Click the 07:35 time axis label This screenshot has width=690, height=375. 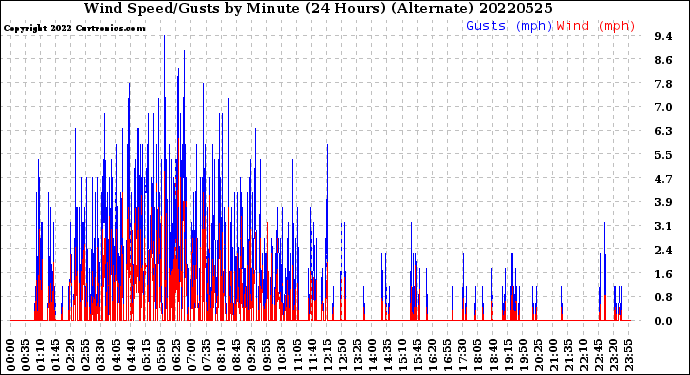pyautogui.click(x=206, y=355)
